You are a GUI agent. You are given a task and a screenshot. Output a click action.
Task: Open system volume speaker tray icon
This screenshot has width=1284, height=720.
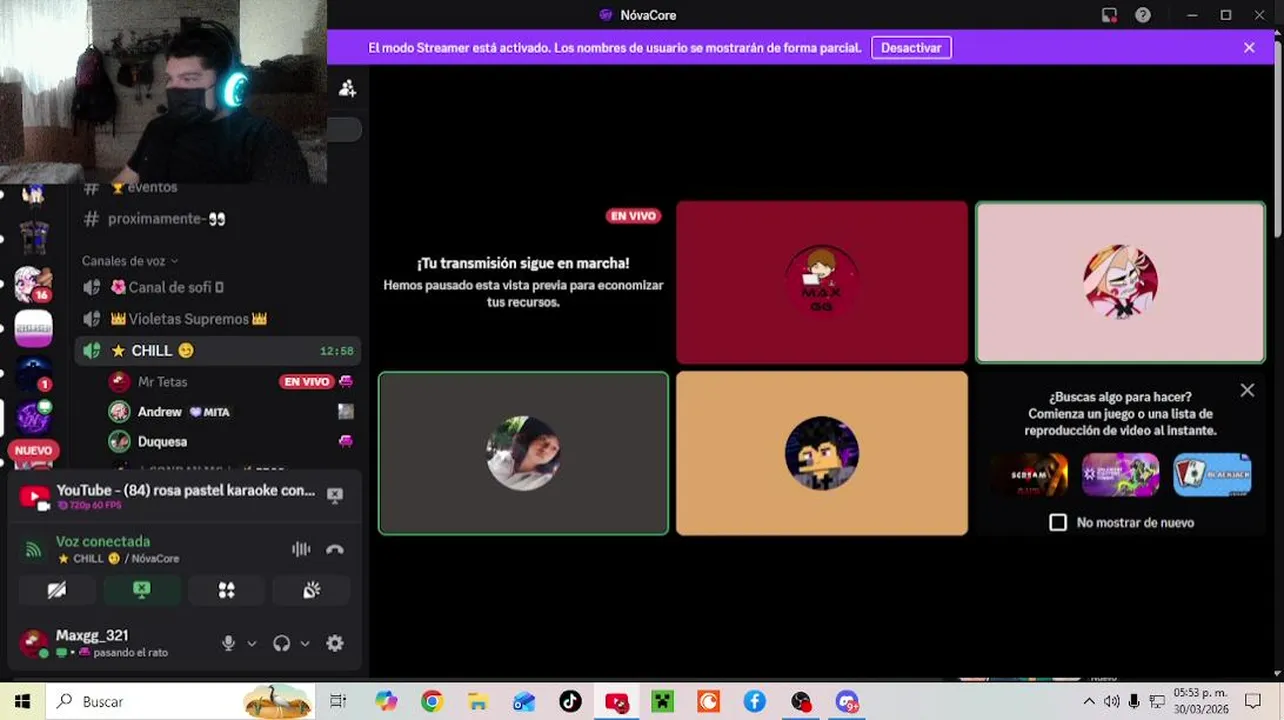point(1112,702)
